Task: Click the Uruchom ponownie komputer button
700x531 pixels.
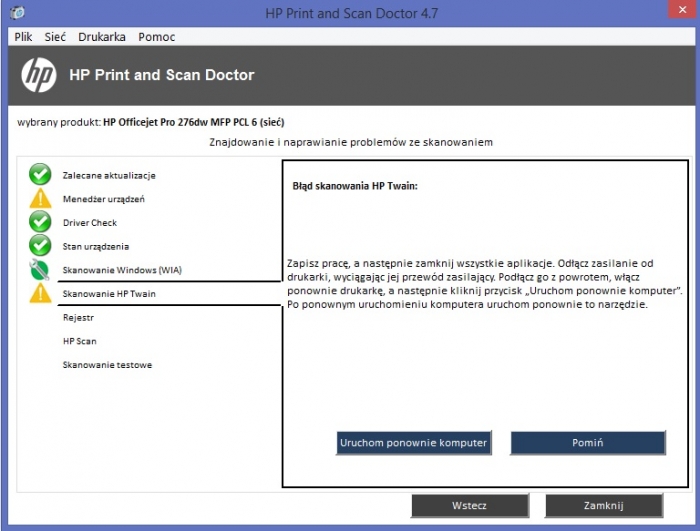Action: point(413,443)
